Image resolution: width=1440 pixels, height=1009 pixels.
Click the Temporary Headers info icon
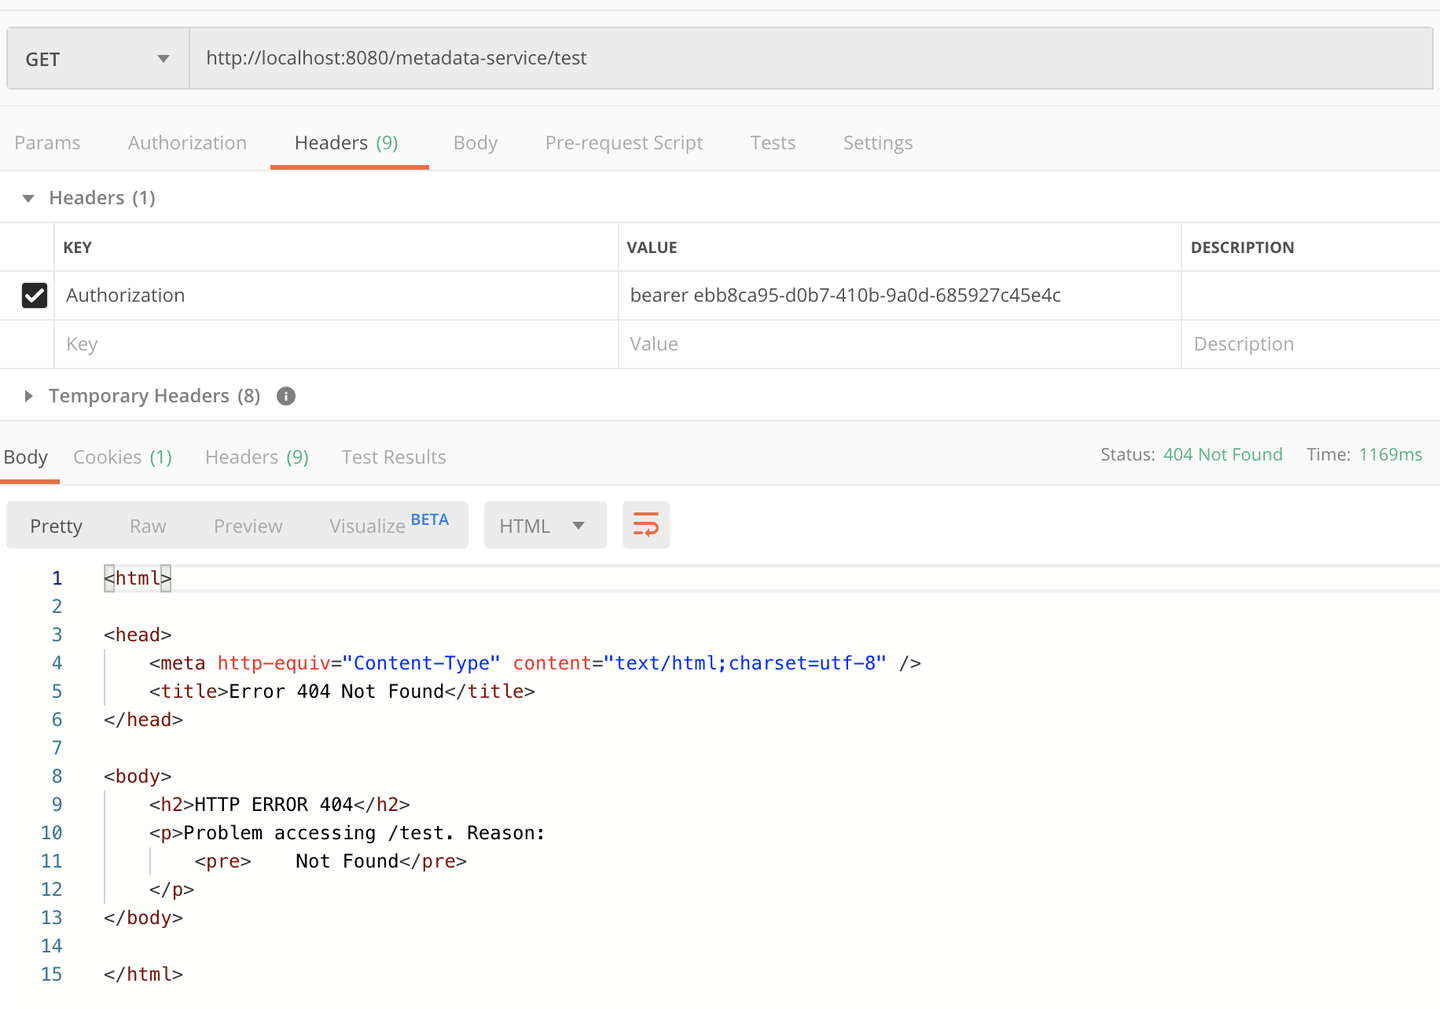coord(286,396)
